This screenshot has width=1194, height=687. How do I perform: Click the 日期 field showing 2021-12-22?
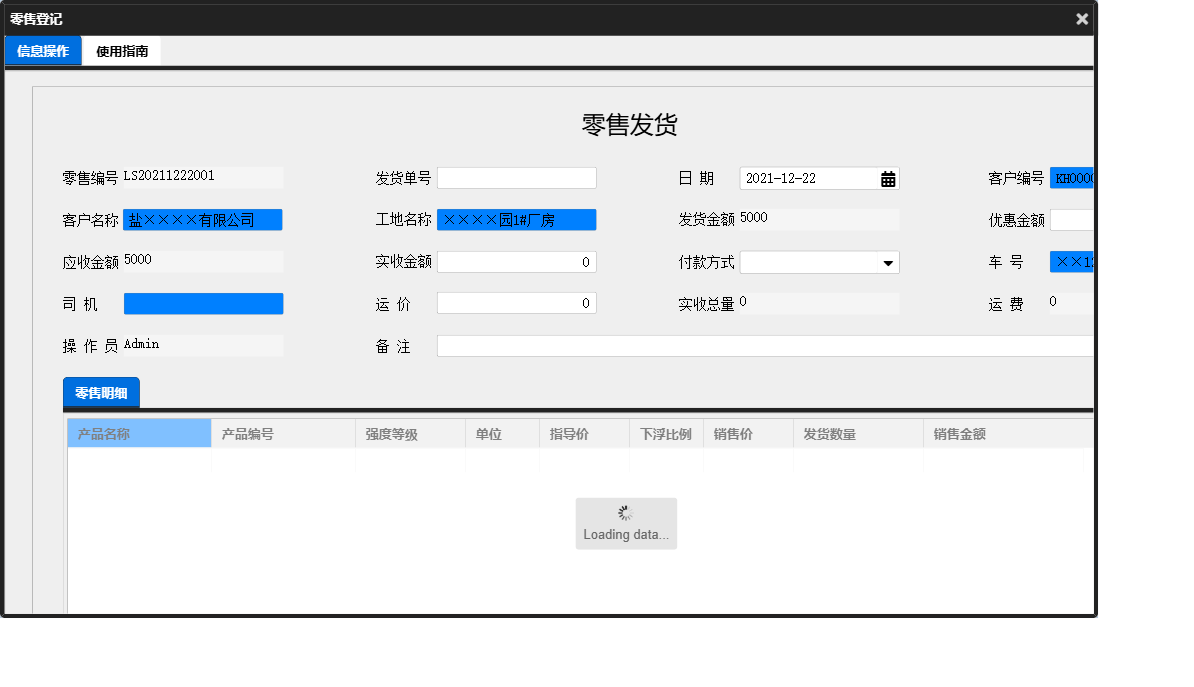(x=805, y=177)
